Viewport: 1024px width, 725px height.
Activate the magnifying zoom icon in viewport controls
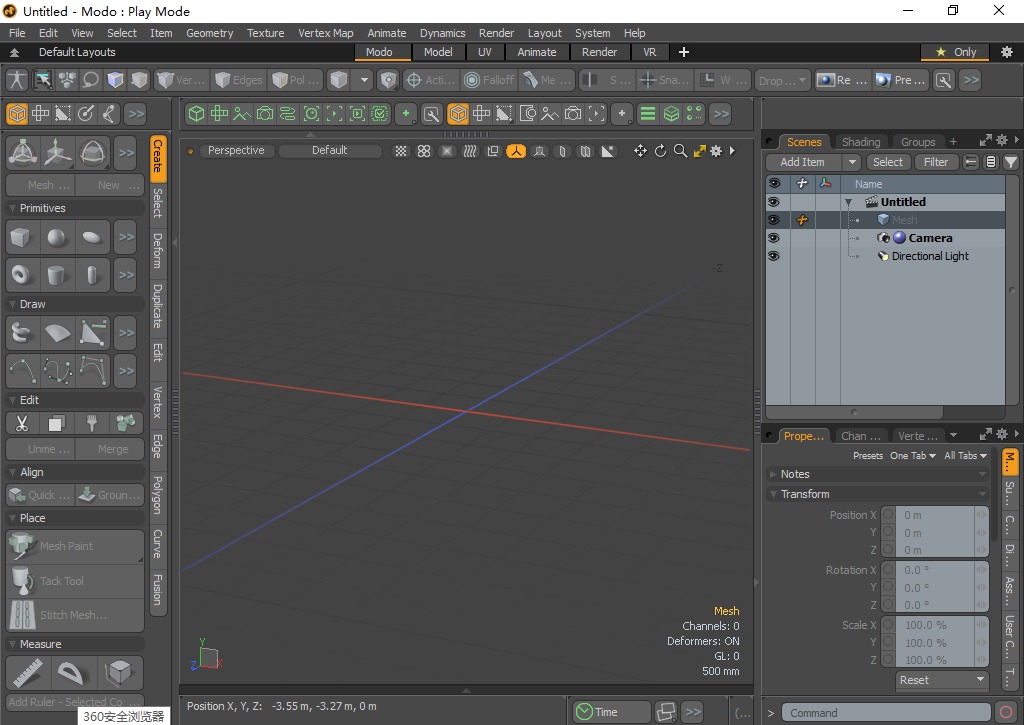point(681,151)
